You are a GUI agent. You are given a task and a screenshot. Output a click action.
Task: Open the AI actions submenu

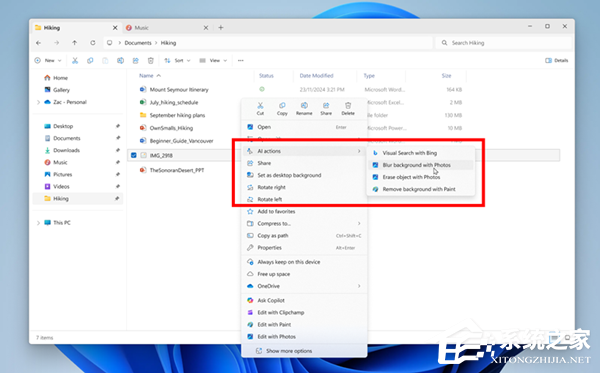coord(304,151)
